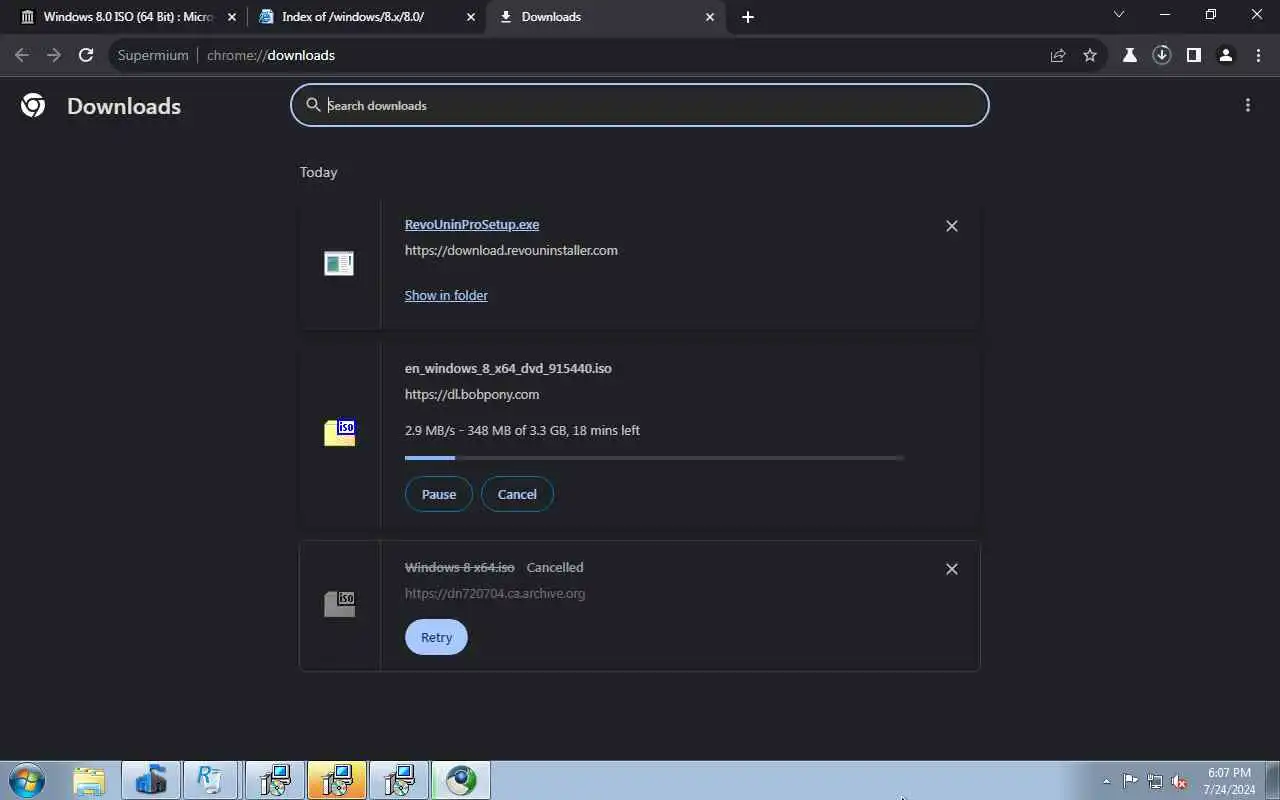The image size is (1280, 800).
Task: Open the RevoUninProSetup.exe file link
Action: [472, 224]
